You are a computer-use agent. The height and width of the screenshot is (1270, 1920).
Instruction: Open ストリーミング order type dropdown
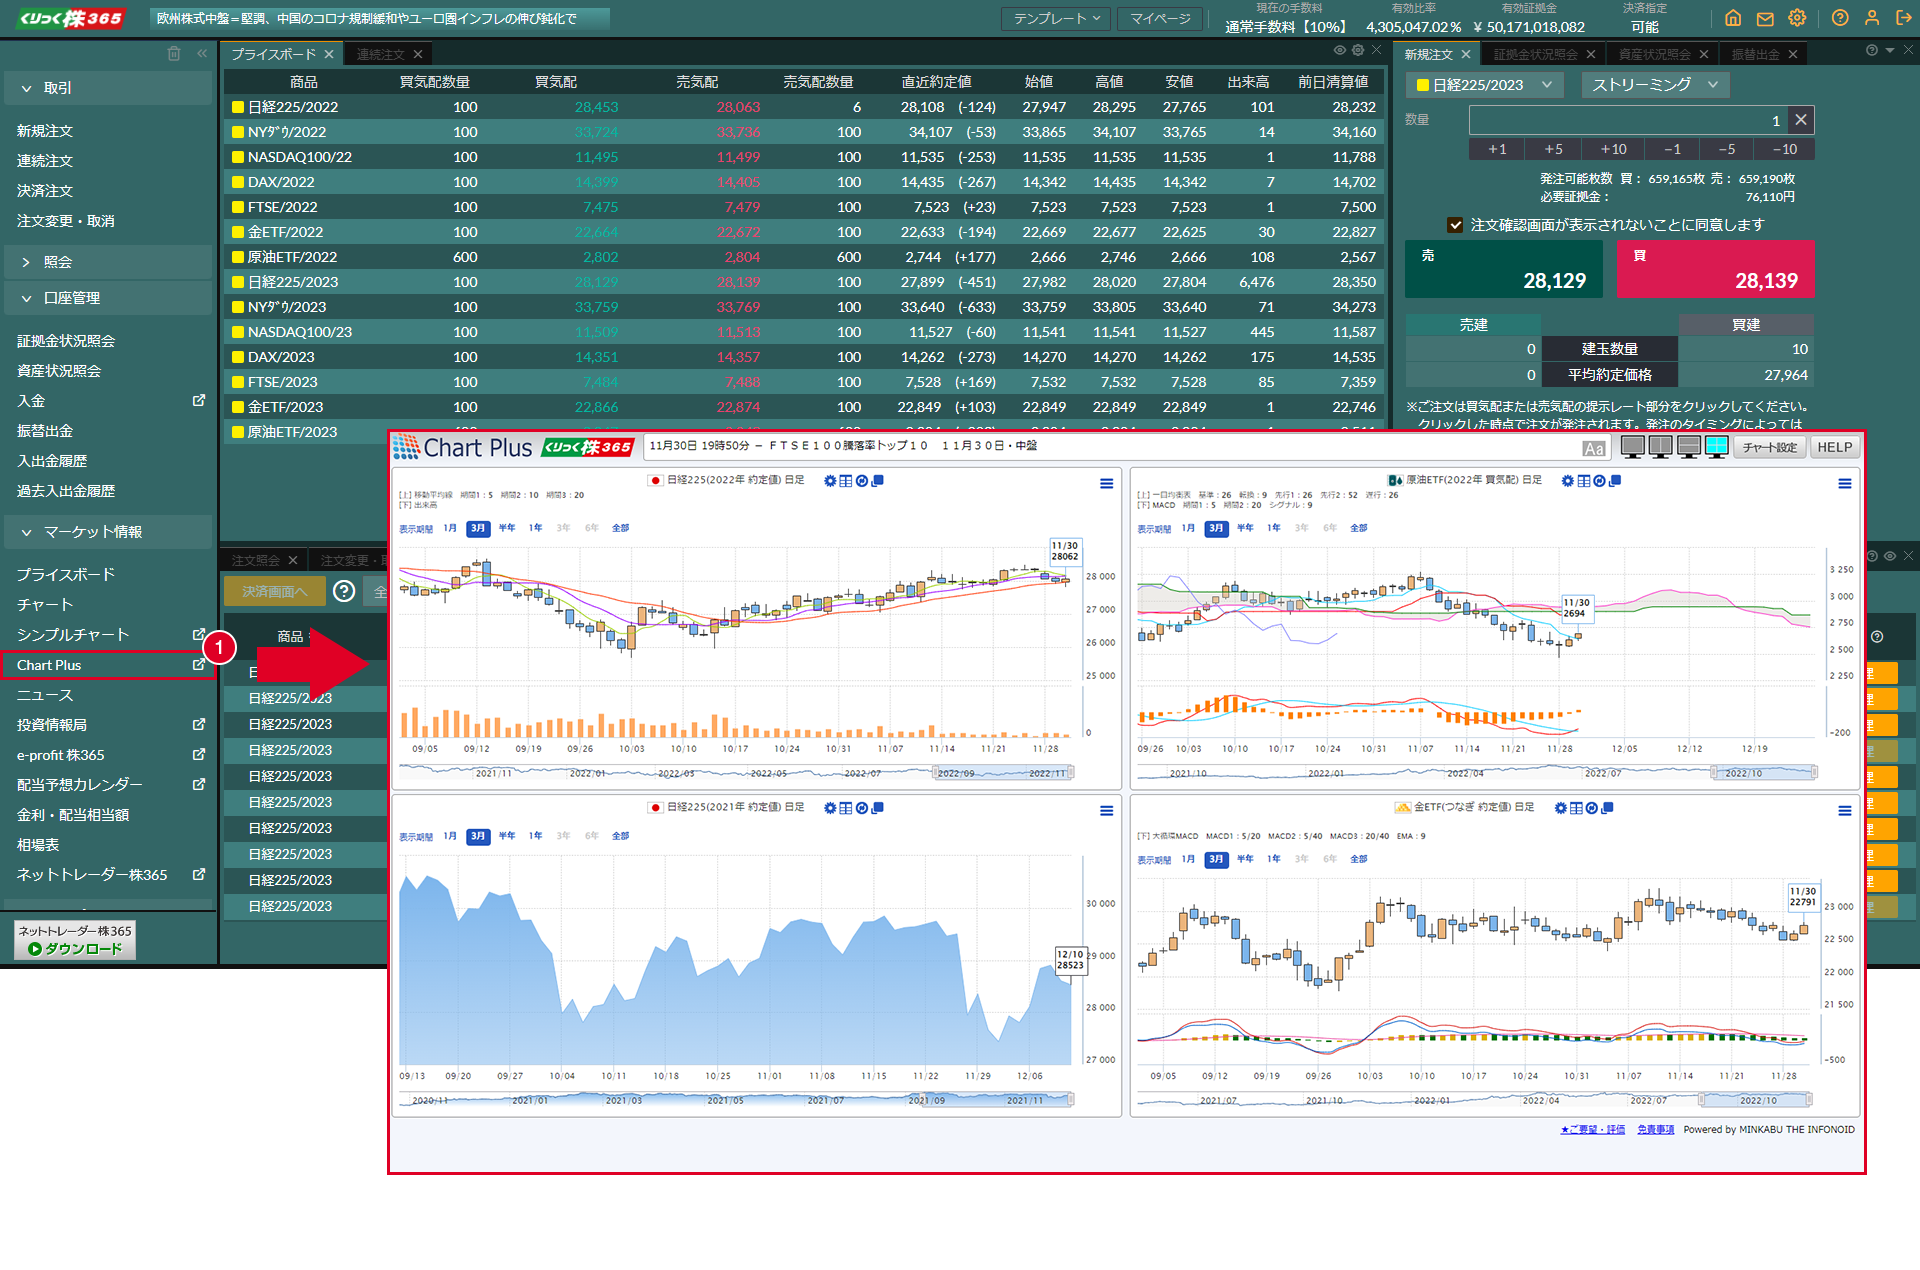coord(1655,85)
